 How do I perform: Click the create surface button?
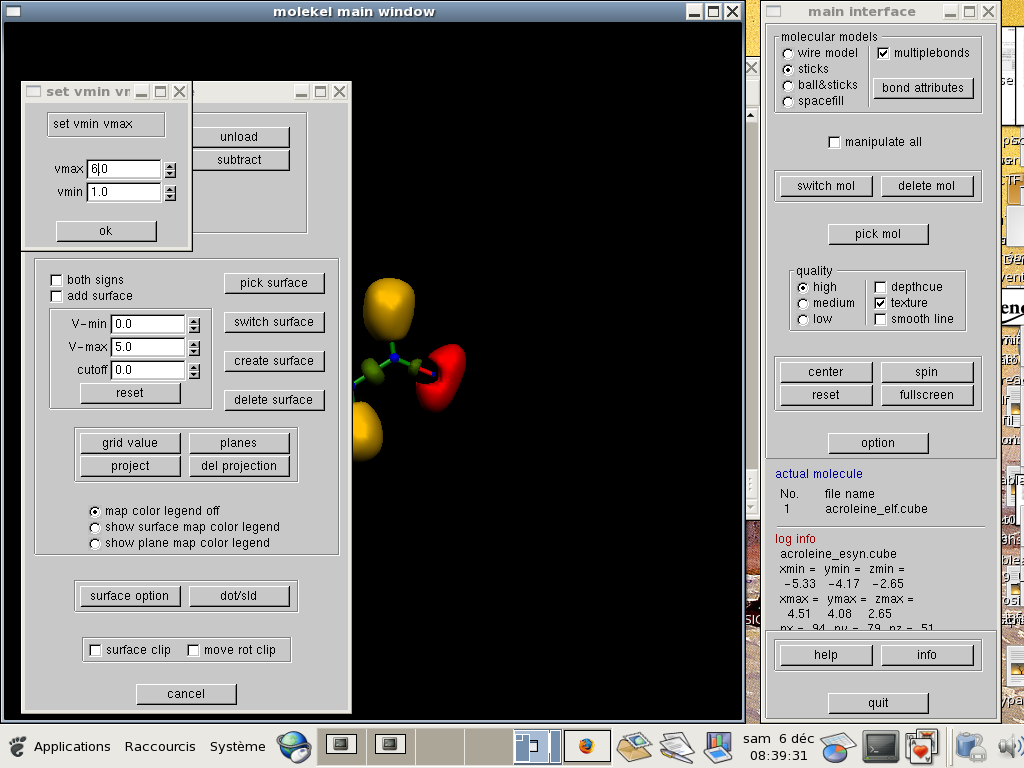pyautogui.click(x=274, y=361)
